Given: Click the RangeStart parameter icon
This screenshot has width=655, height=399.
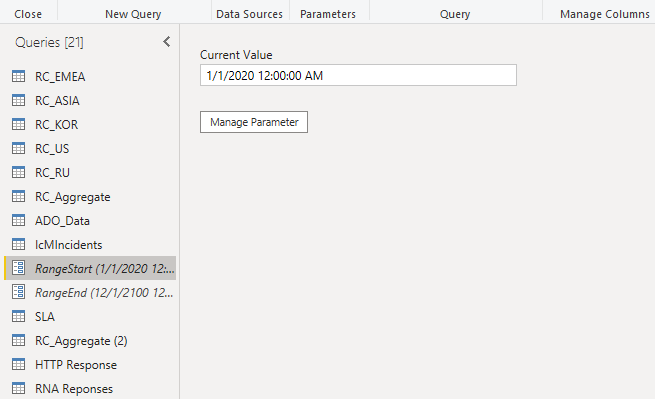Looking at the screenshot, I should tap(18, 268).
